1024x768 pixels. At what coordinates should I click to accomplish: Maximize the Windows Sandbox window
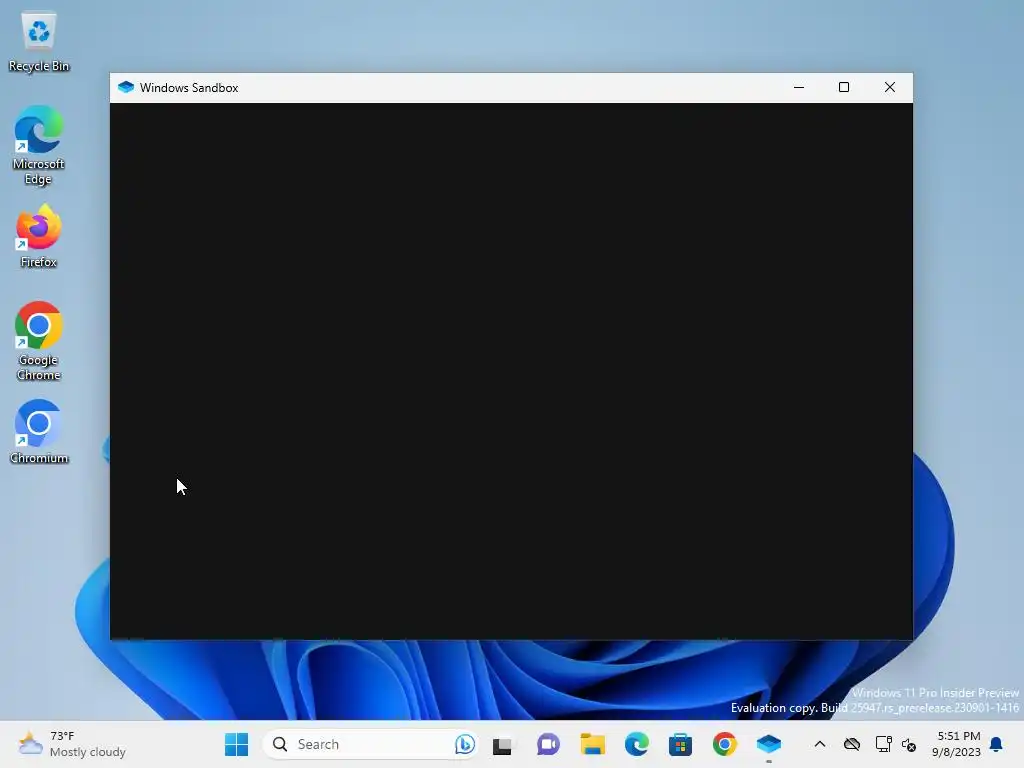click(x=844, y=88)
